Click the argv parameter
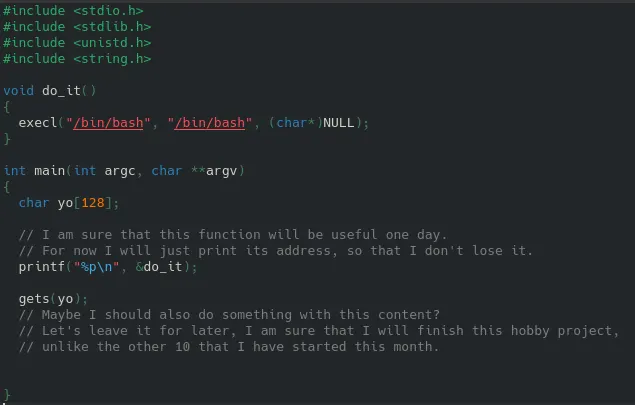Viewport: 635px width, 405px height. pyautogui.click(x=222, y=170)
